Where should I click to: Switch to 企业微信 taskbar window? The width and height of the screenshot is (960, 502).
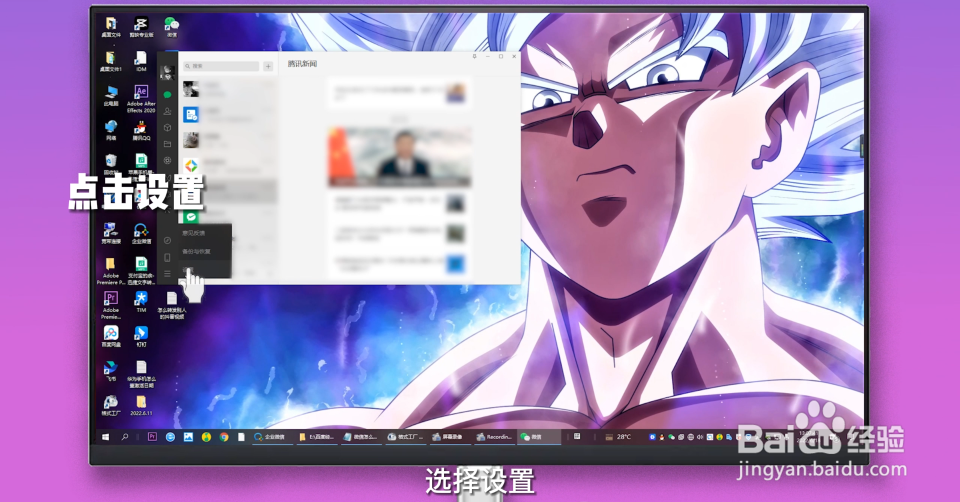tap(272, 437)
